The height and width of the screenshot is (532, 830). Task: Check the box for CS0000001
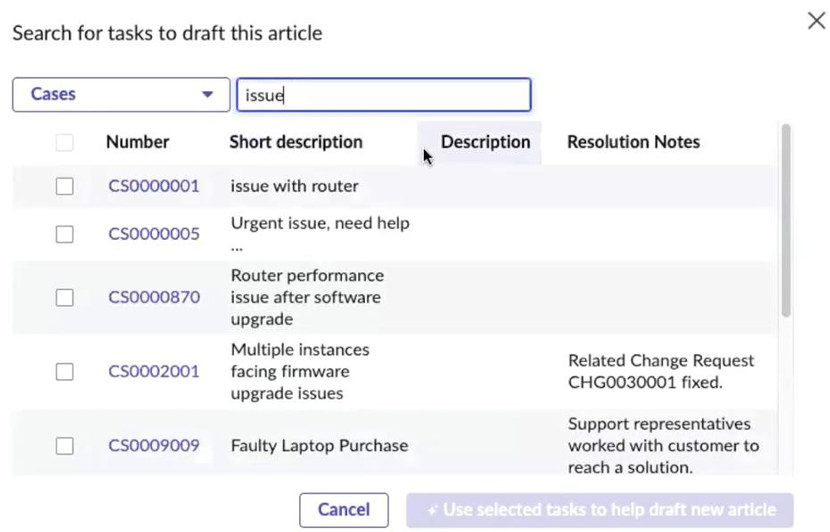[x=65, y=186]
